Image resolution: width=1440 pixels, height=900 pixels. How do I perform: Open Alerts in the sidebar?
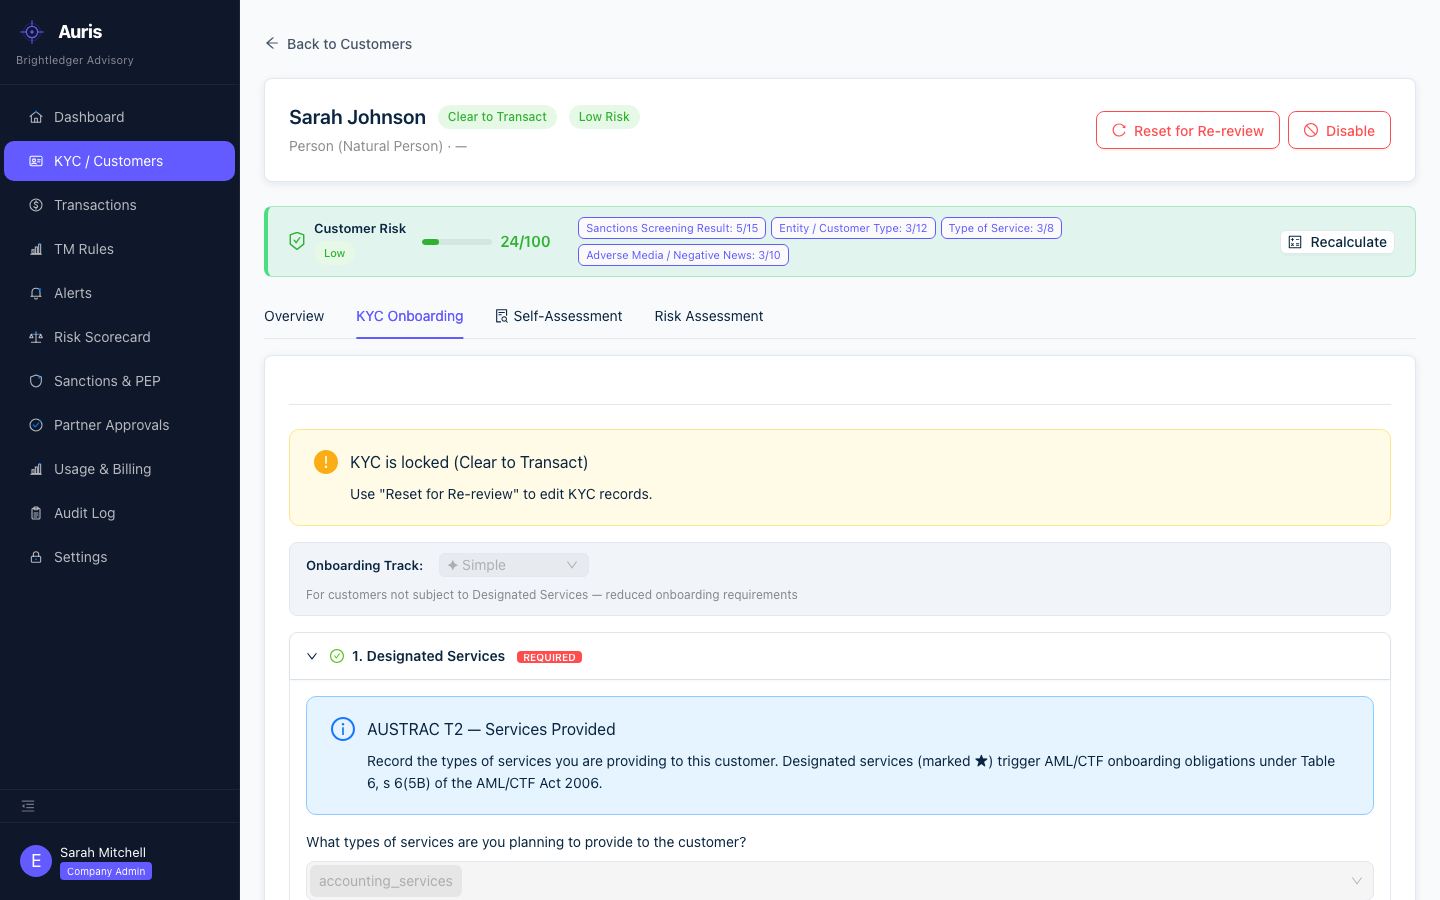click(119, 293)
